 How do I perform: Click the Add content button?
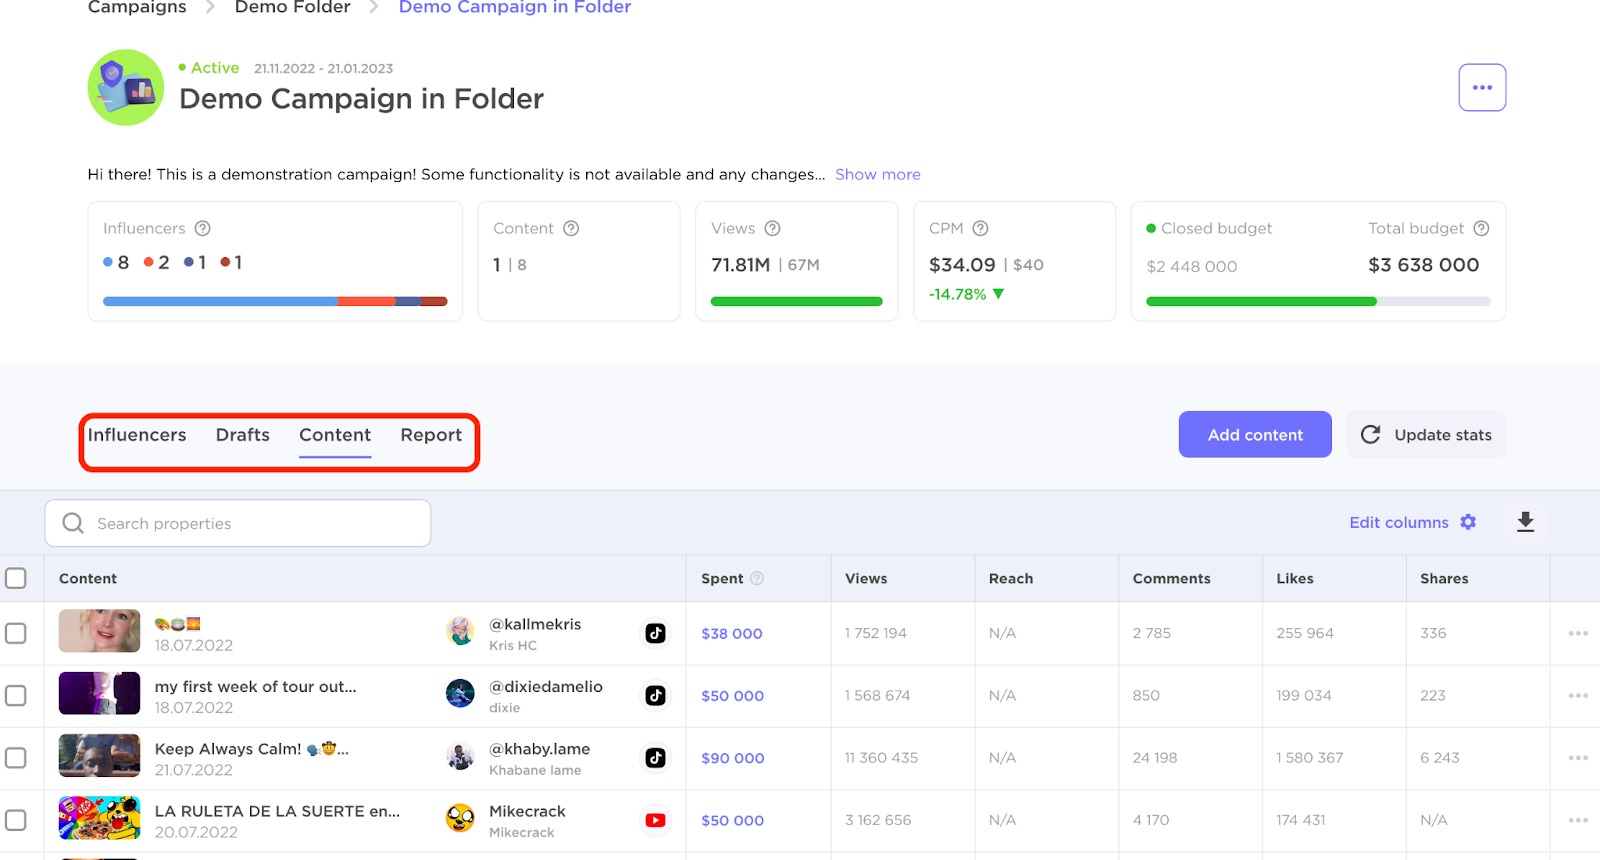point(1255,434)
